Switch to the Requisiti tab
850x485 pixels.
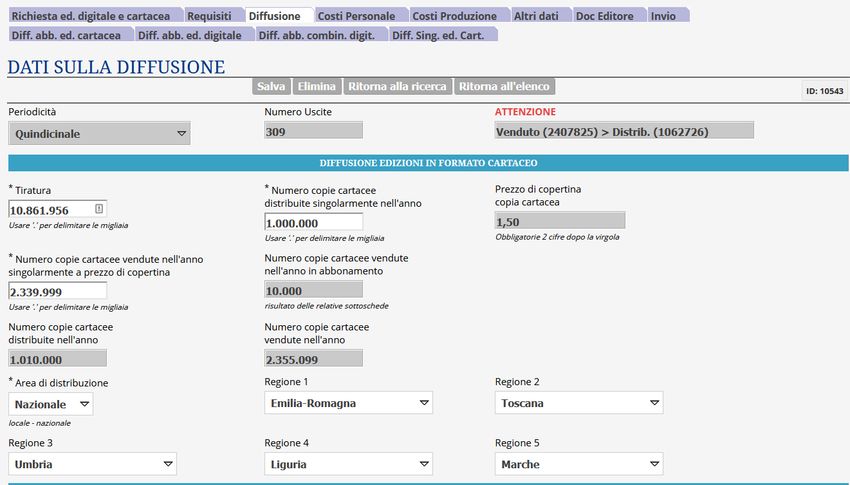tap(209, 16)
